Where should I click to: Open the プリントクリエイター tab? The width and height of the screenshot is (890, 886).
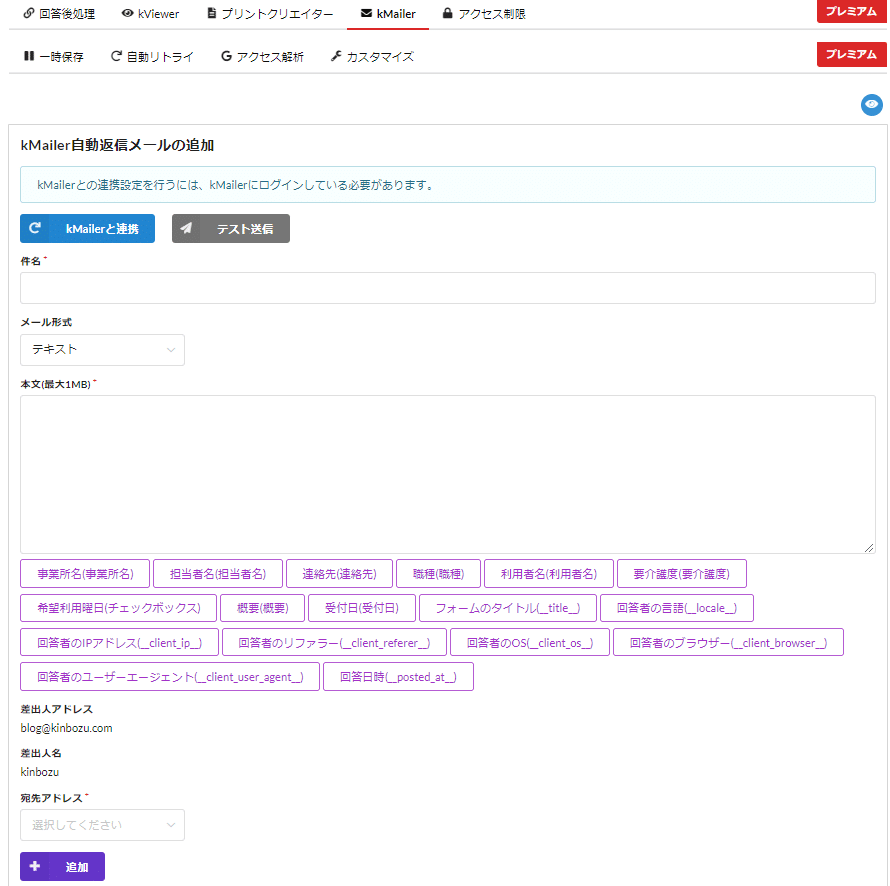coord(270,14)
